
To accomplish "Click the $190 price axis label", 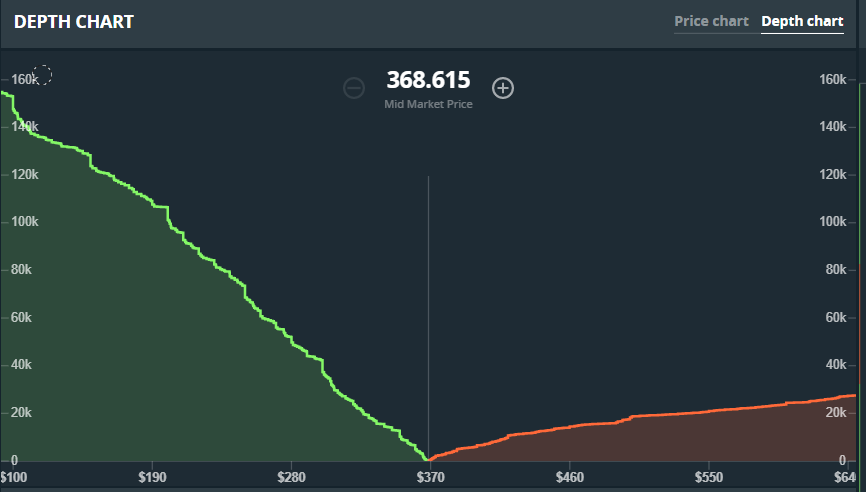I will click(152, 477).
